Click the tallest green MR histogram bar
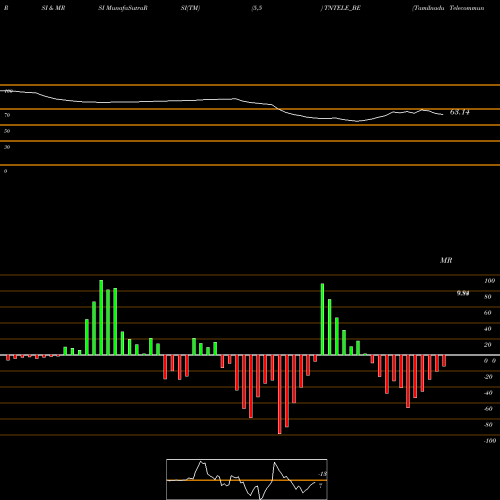Viewport: 500px width, 500px height. tap(101, 318)
